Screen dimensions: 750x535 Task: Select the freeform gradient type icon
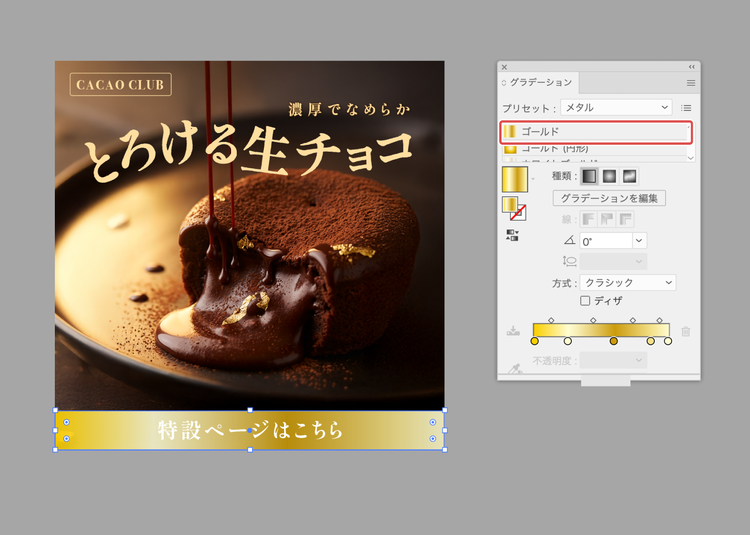tap(629, 176)
